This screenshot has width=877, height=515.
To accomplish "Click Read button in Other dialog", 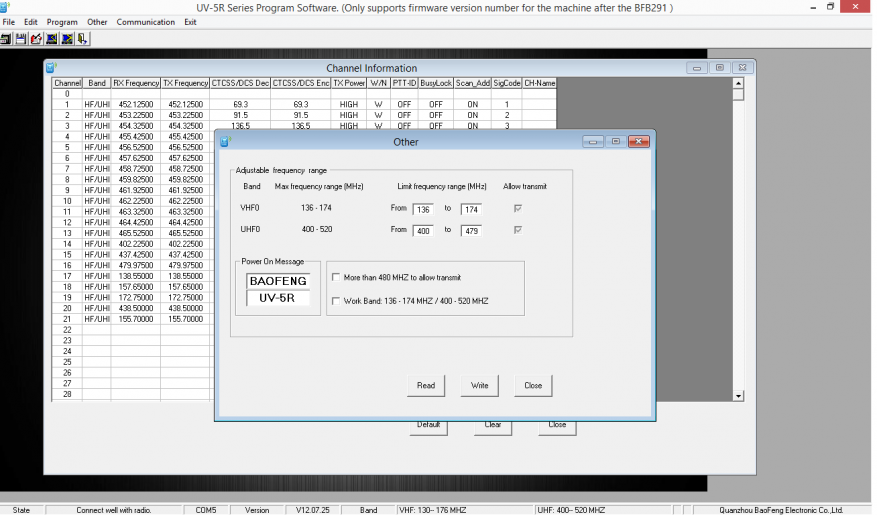I will pyautogui.click(x=426, y=385).
